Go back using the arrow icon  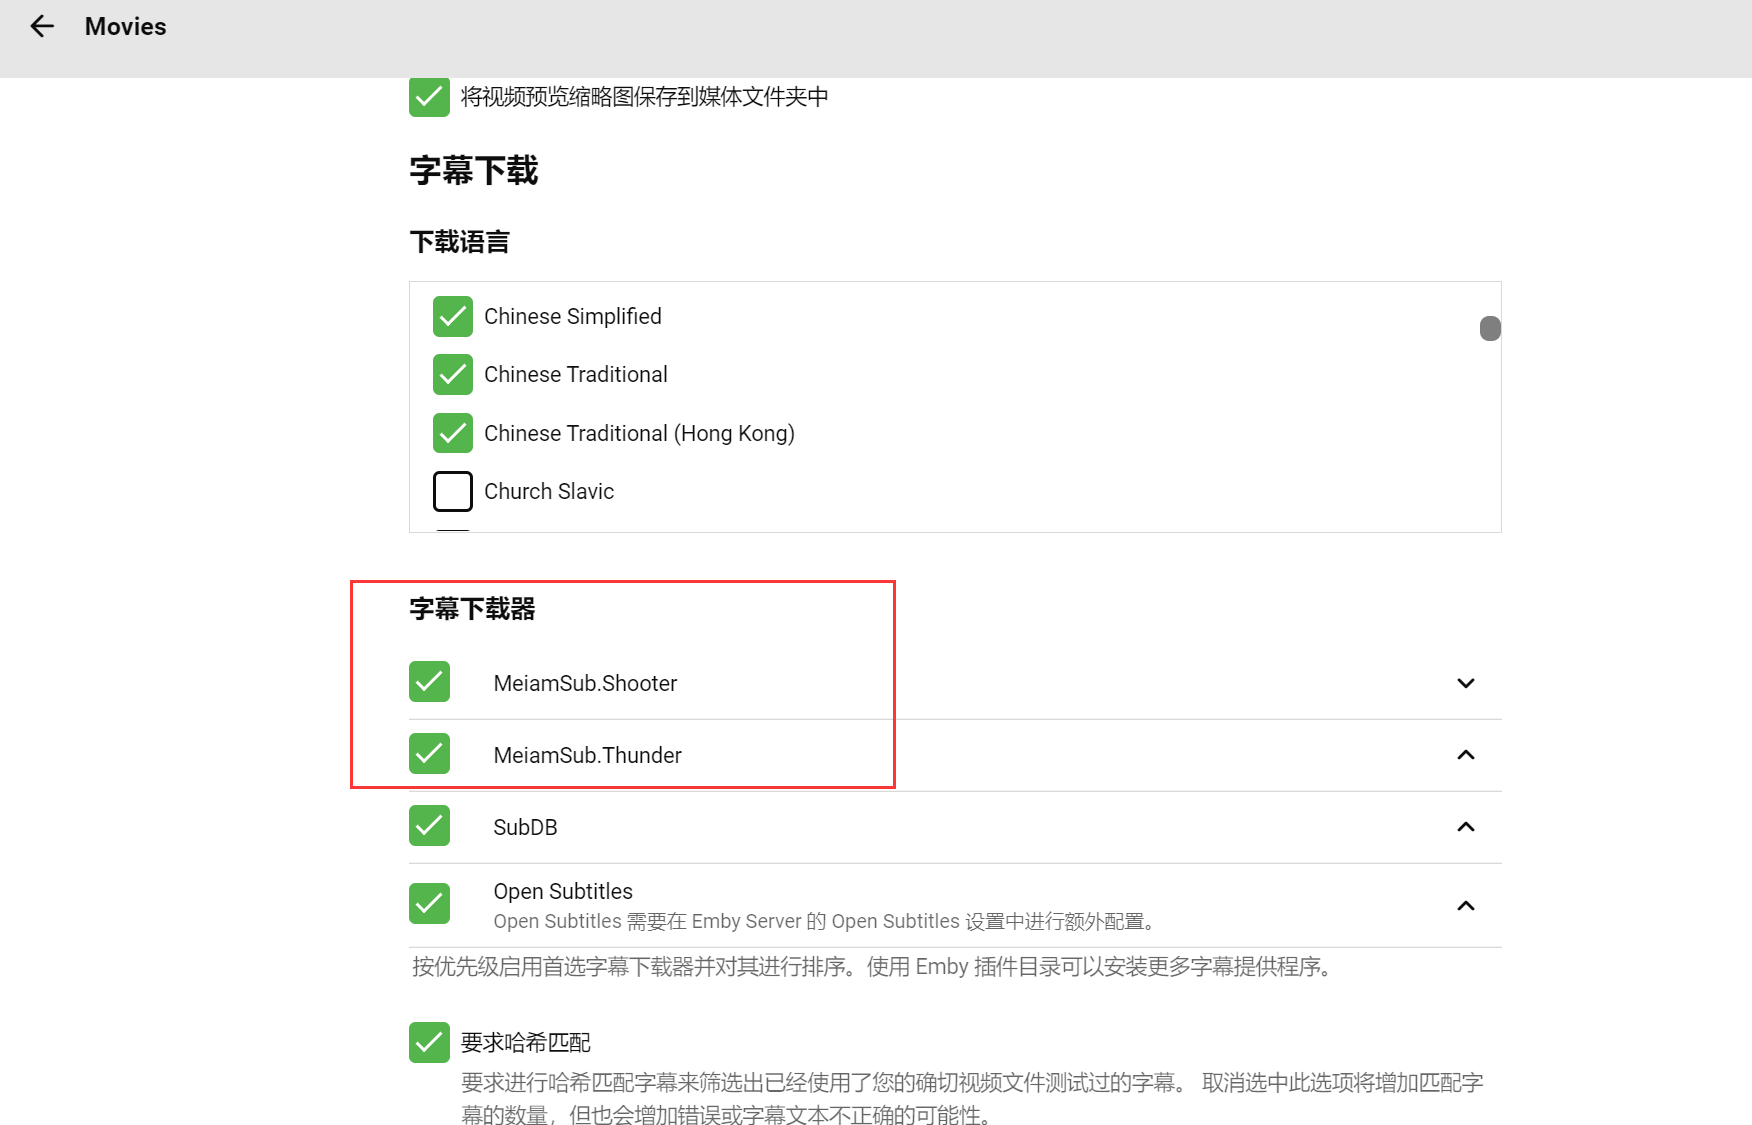pos(42,26)
